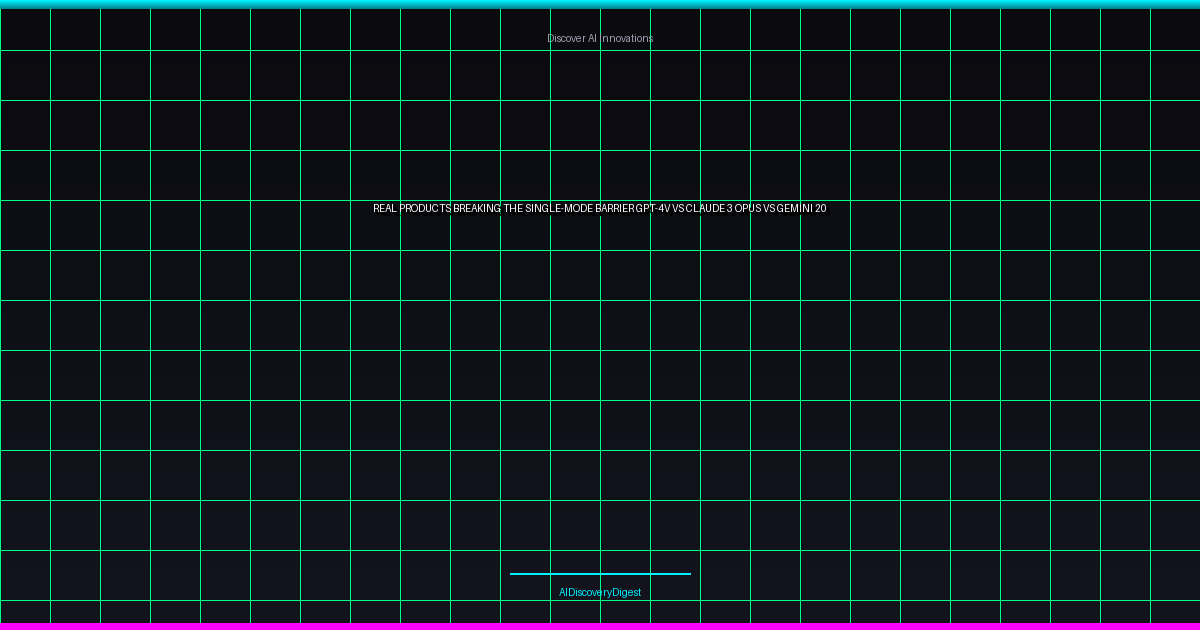Click the first "VS" after GPT-4V
1200x630 pixels.
click(x=678, y=208)
